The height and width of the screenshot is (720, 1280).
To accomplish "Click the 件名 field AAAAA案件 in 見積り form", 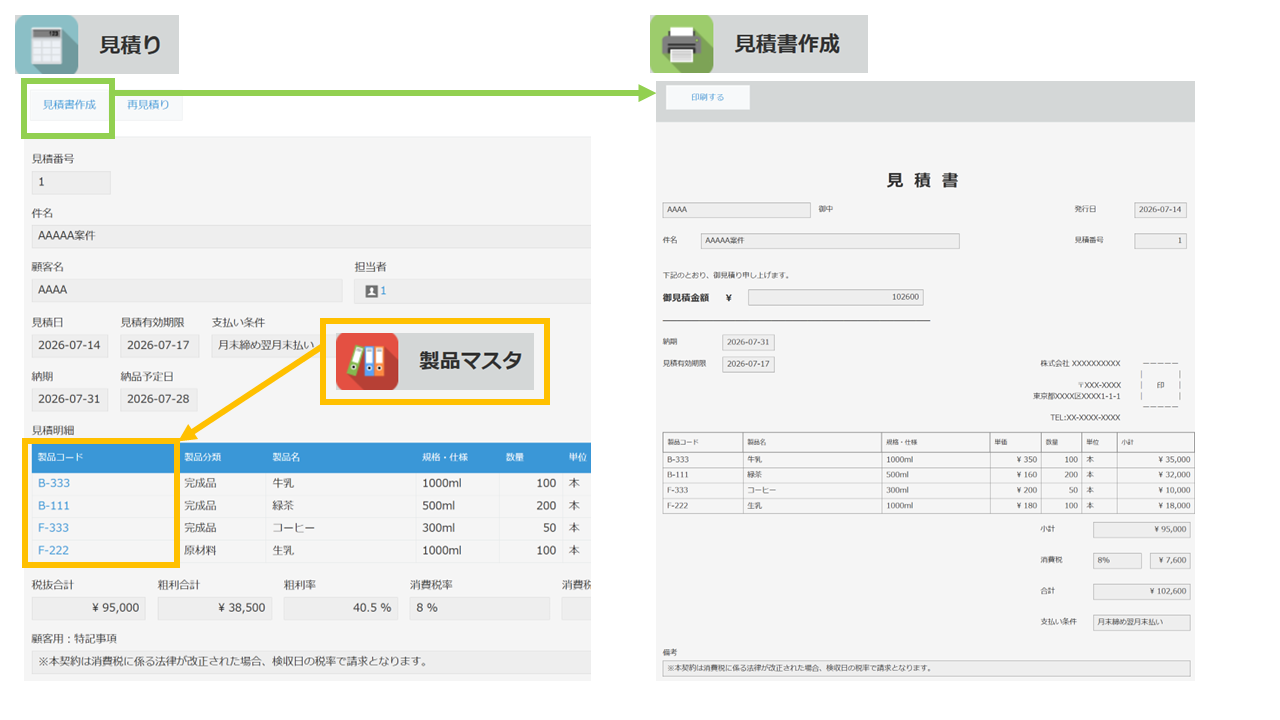I will tap(311, 236).
